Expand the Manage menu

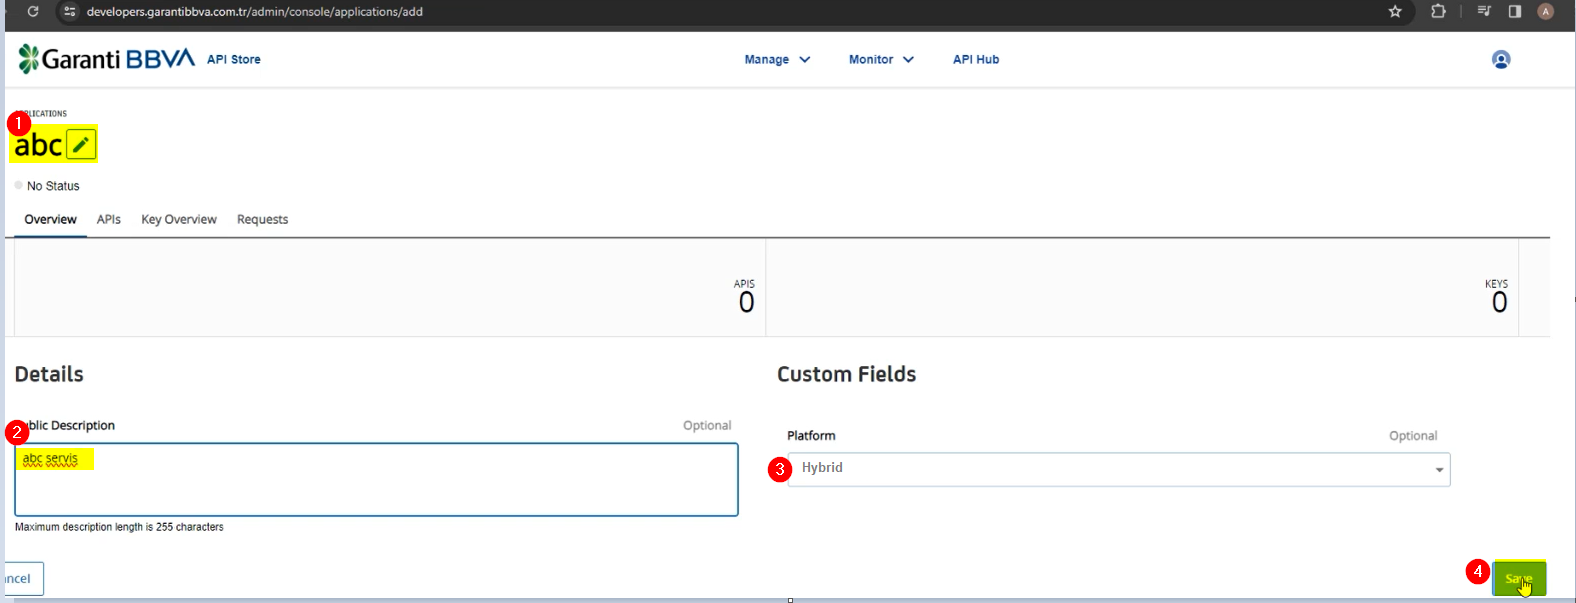point(777,60)
